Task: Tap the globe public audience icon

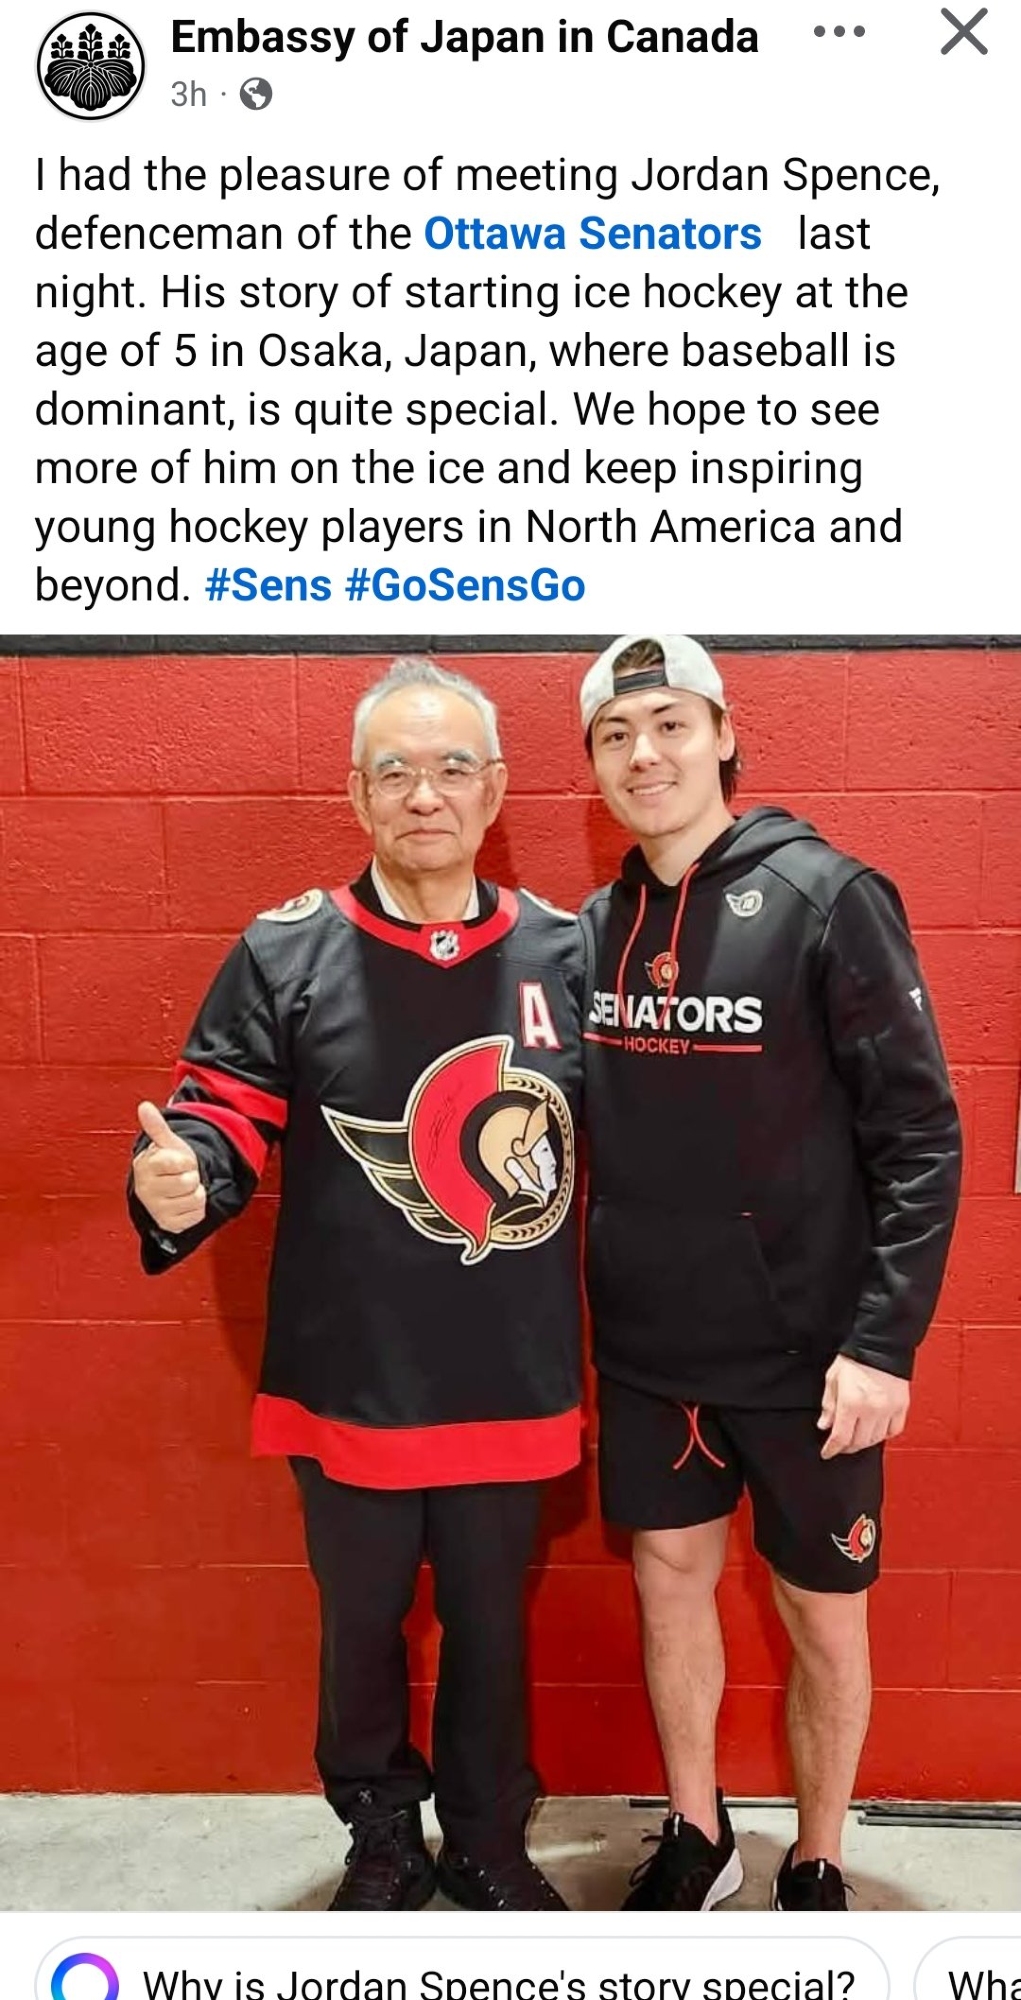Action: point(256,94)
